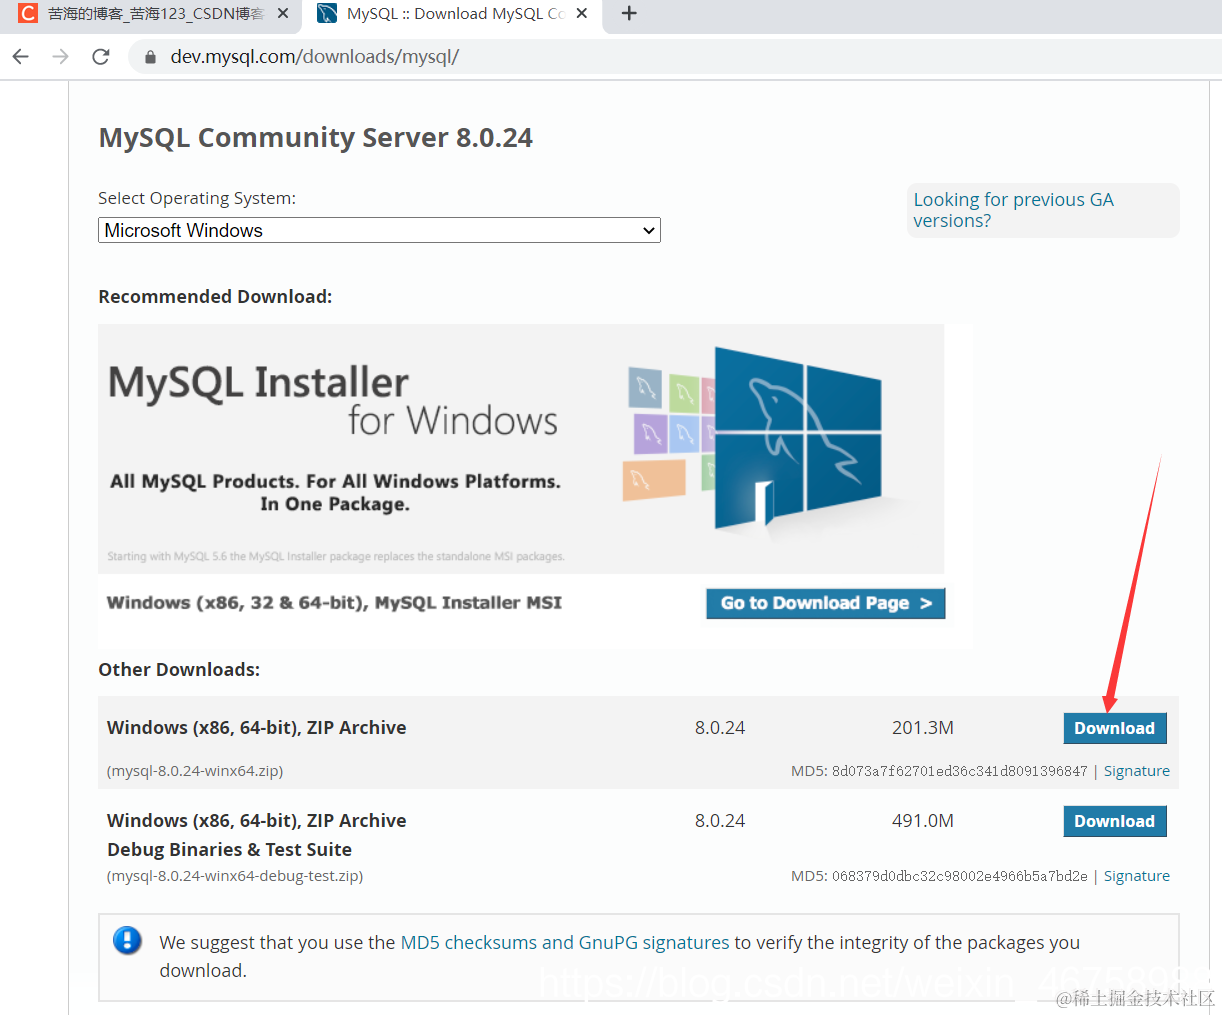Image resolution: width=1222 pixels, height=1015 pixels.
Task: Open Signature link for mysql-8.0.24-winx64.zip
Action: pyautogui.click(x=1137, y=771)
